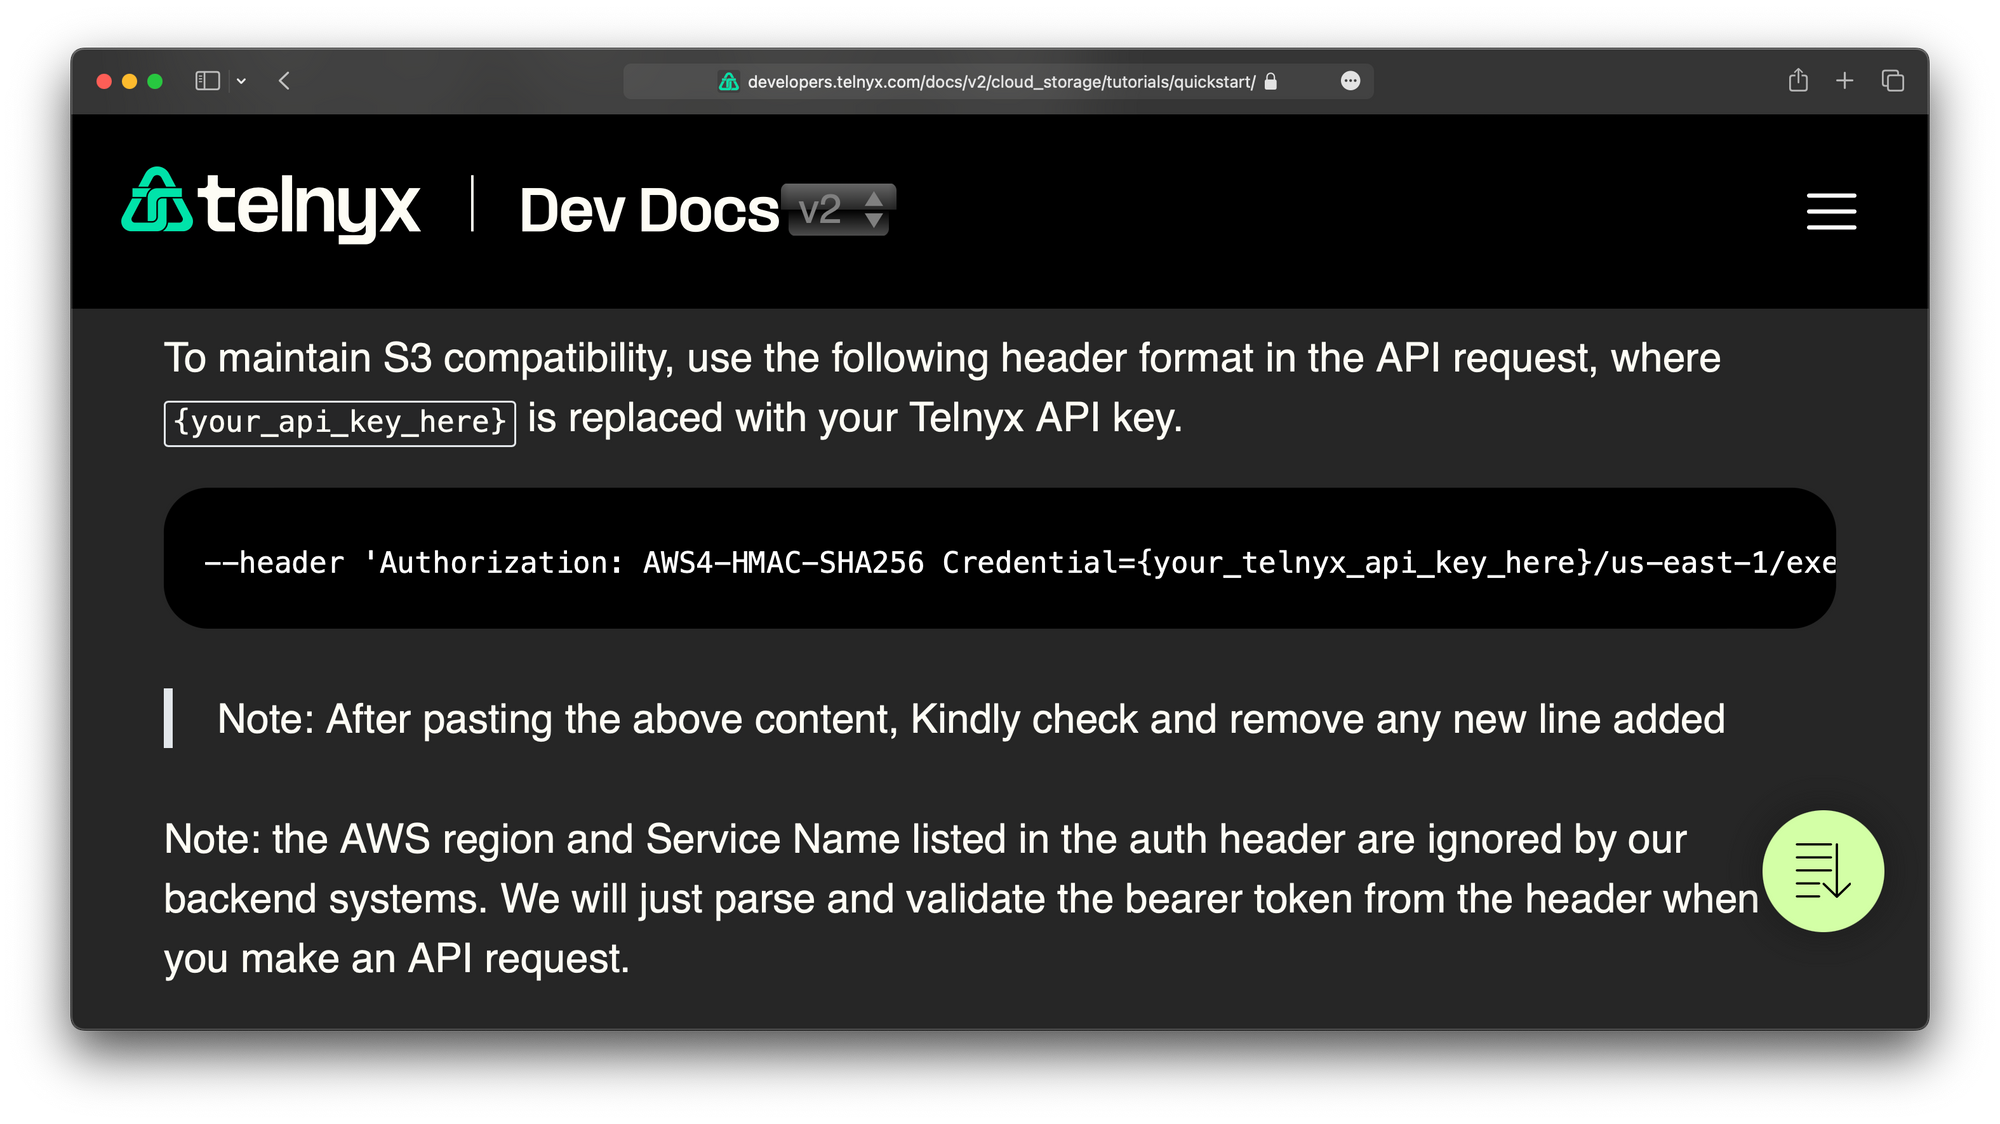The width and height of the screenshot is (2000, 1124).
Task: Click the back navigation arrow
Action: 284,81
